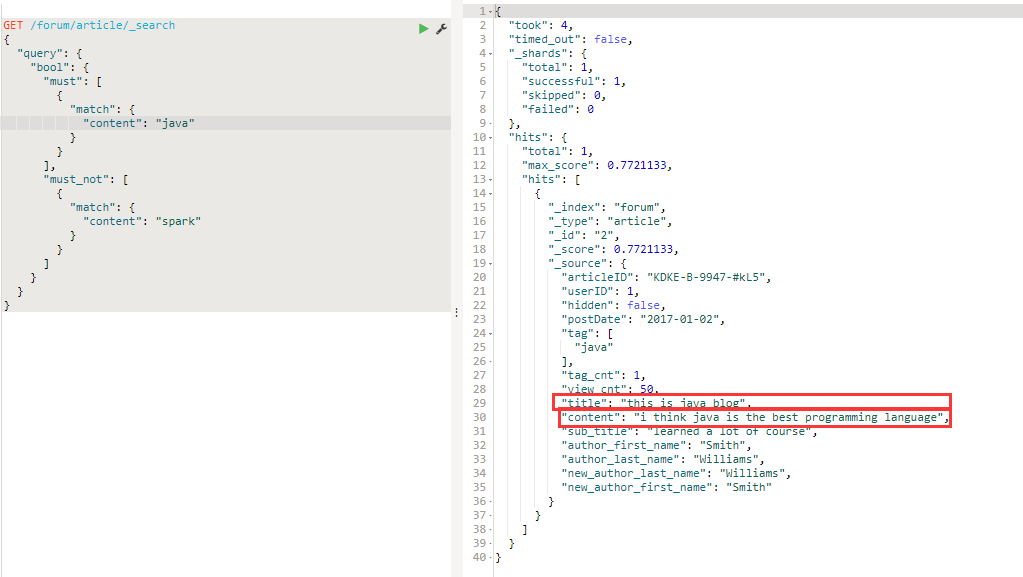Viewport: 1023px width, 577px height.
Task: Click the "tag_cnt": 1 line
Action: tap(603, 375)
